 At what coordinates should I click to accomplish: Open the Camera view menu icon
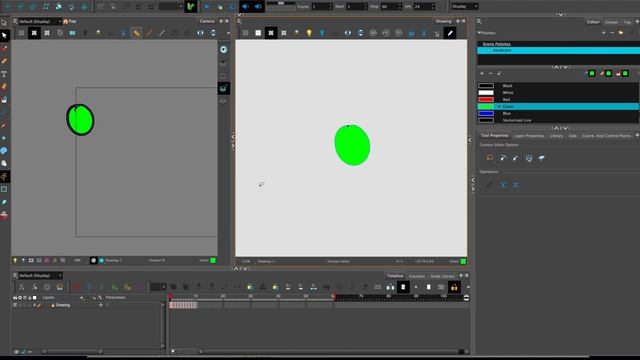(15, 21)
